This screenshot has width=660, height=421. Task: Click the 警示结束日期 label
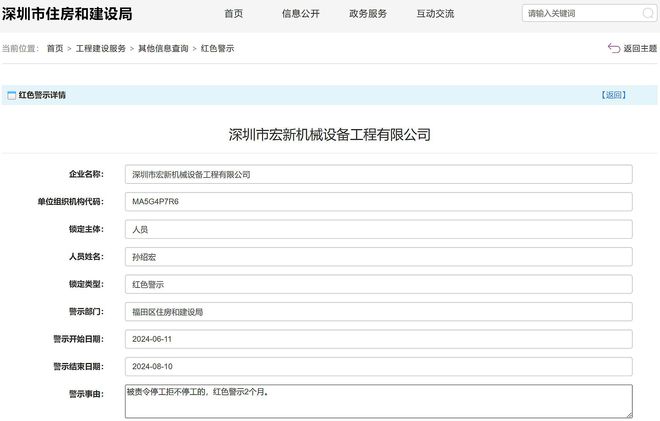[x=78, y=366]
